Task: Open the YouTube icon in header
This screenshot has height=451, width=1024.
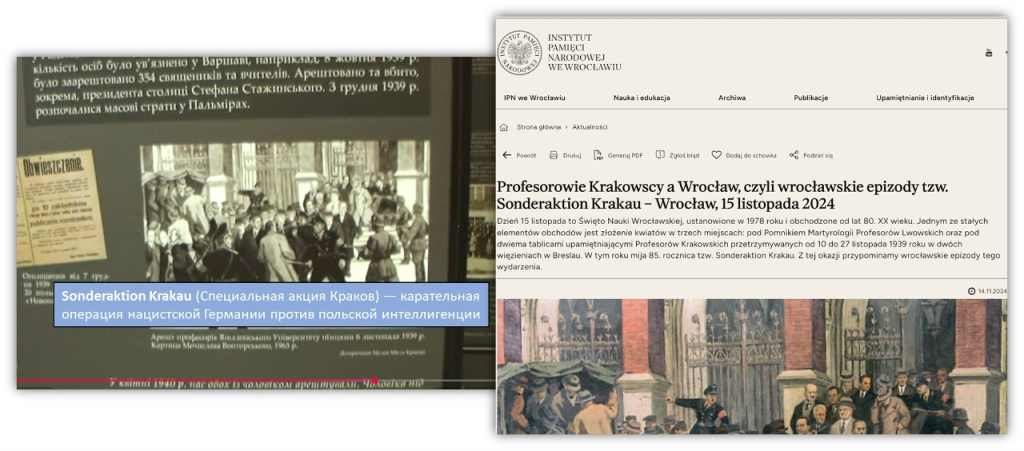Action: pos(989,52)
